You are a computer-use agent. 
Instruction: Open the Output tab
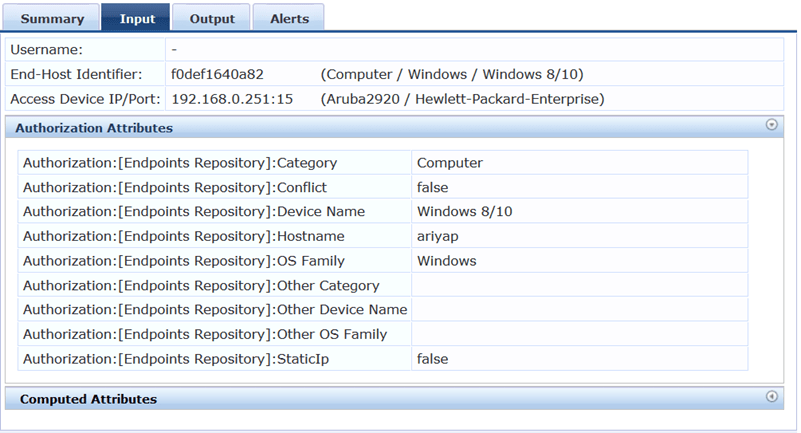pos(211,18)
